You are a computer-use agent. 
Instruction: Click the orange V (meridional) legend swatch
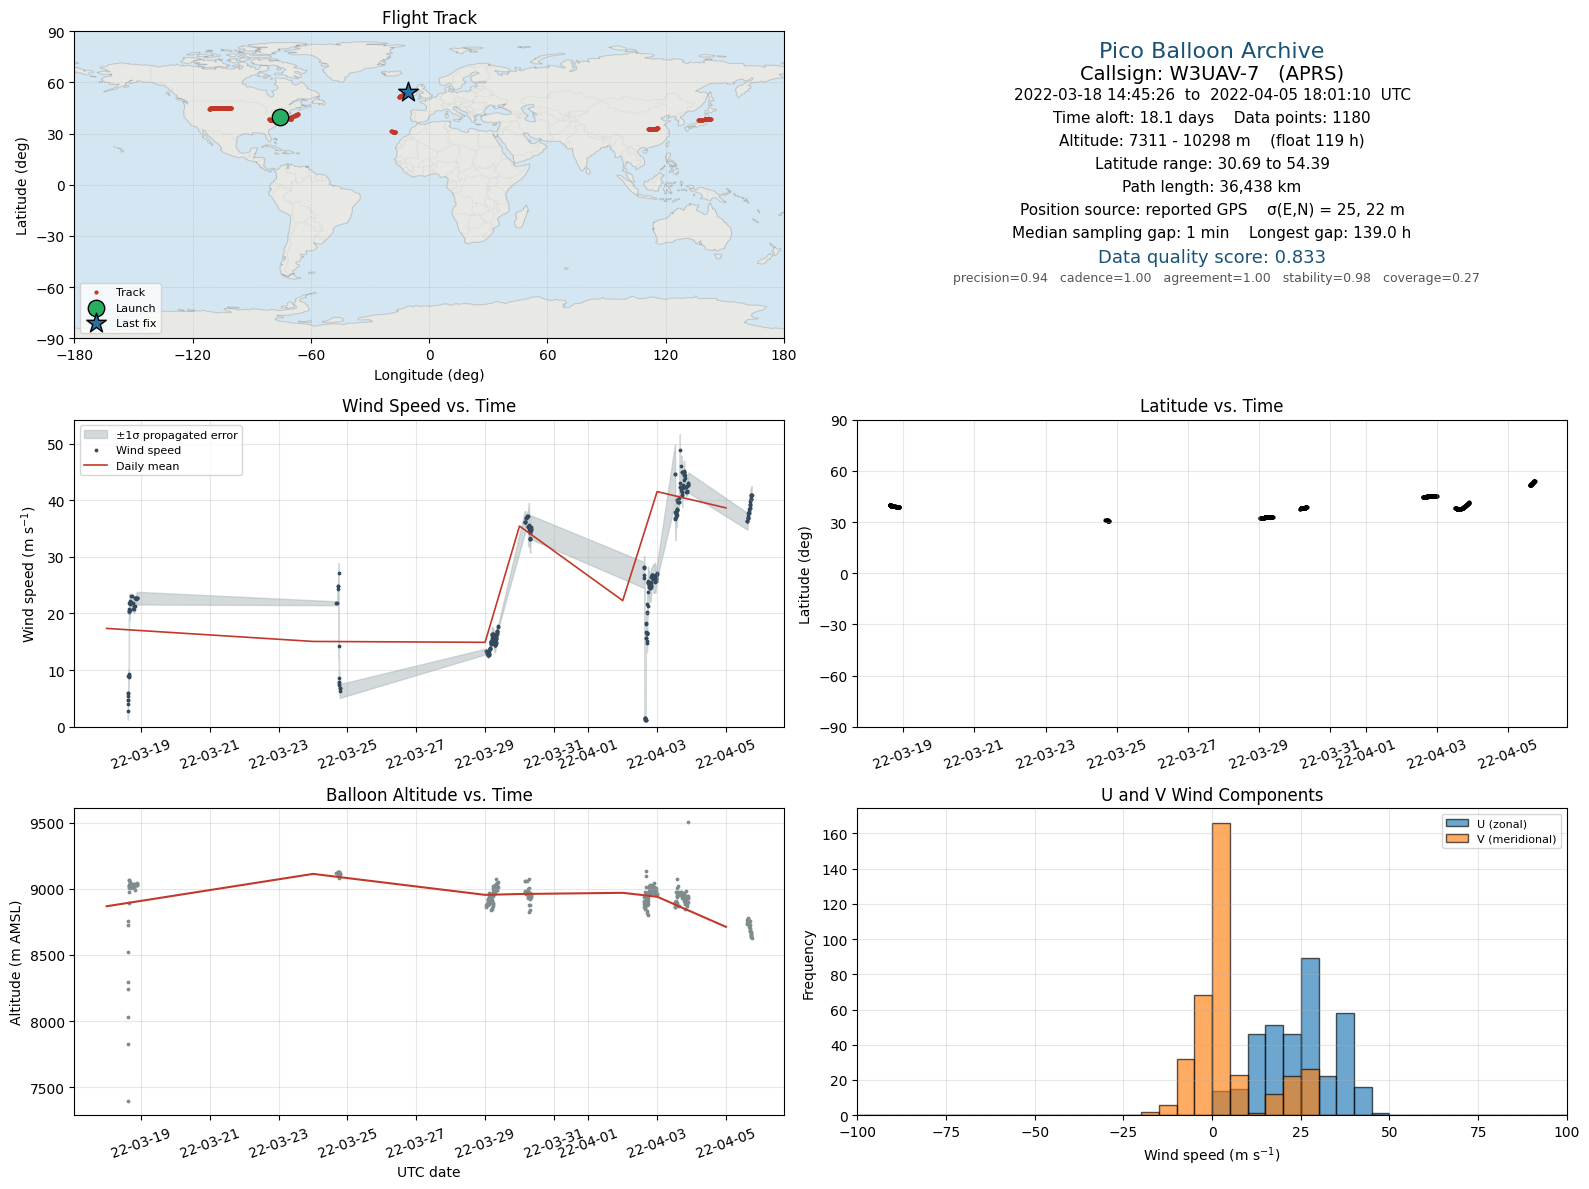[x=1457, y=839]
